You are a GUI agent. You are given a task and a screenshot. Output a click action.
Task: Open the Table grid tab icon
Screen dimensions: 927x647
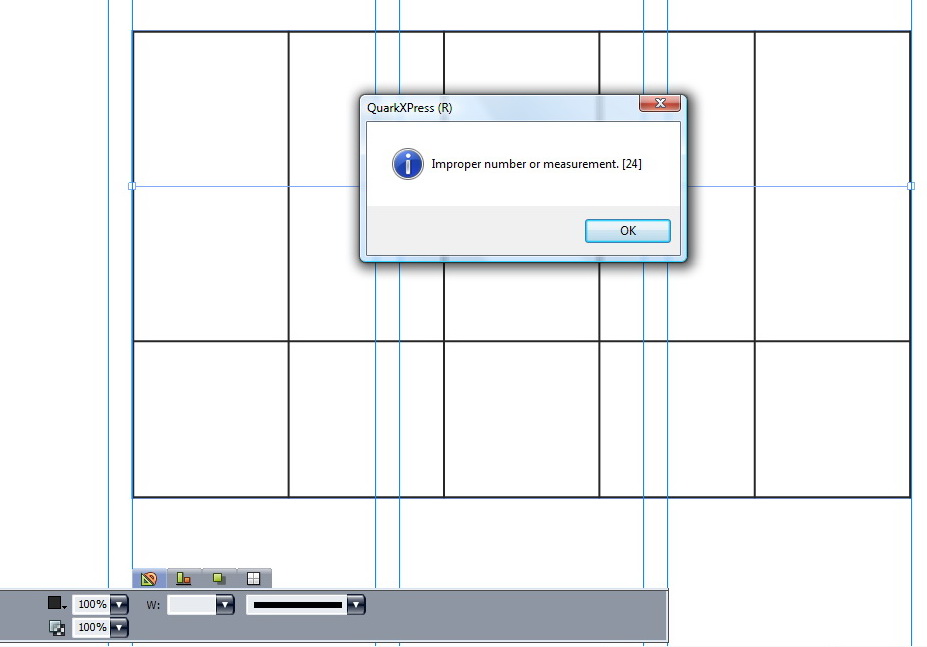click(254, 578)
